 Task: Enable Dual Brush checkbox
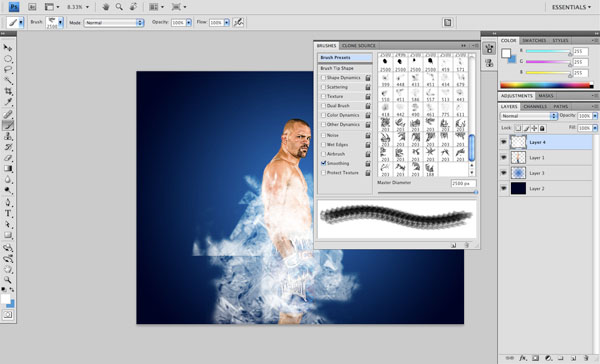click(x=323, y=106)
